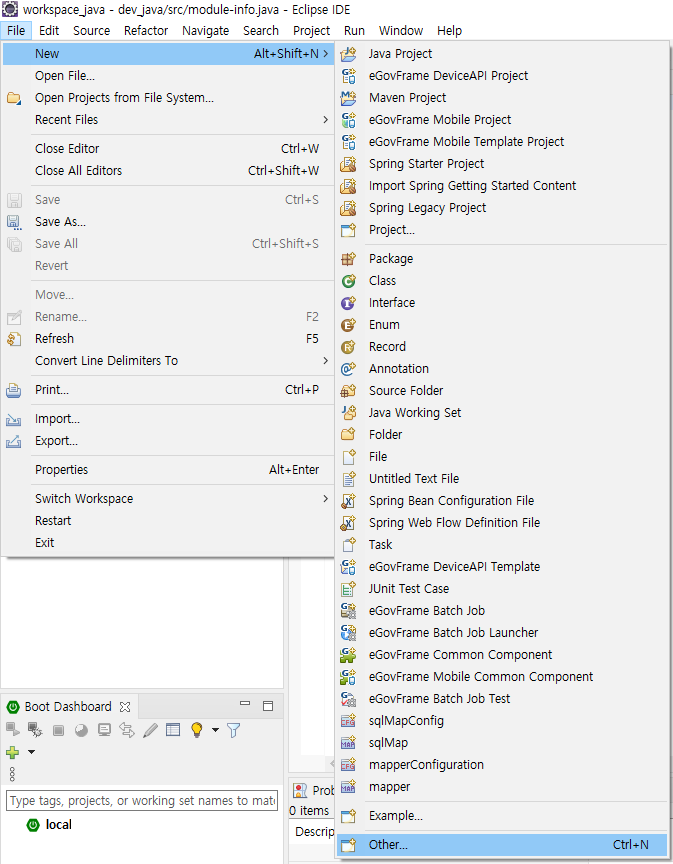Open the three-dot view menu in Boot Dashboard
The image size is (673, 864).
(12, 774)
